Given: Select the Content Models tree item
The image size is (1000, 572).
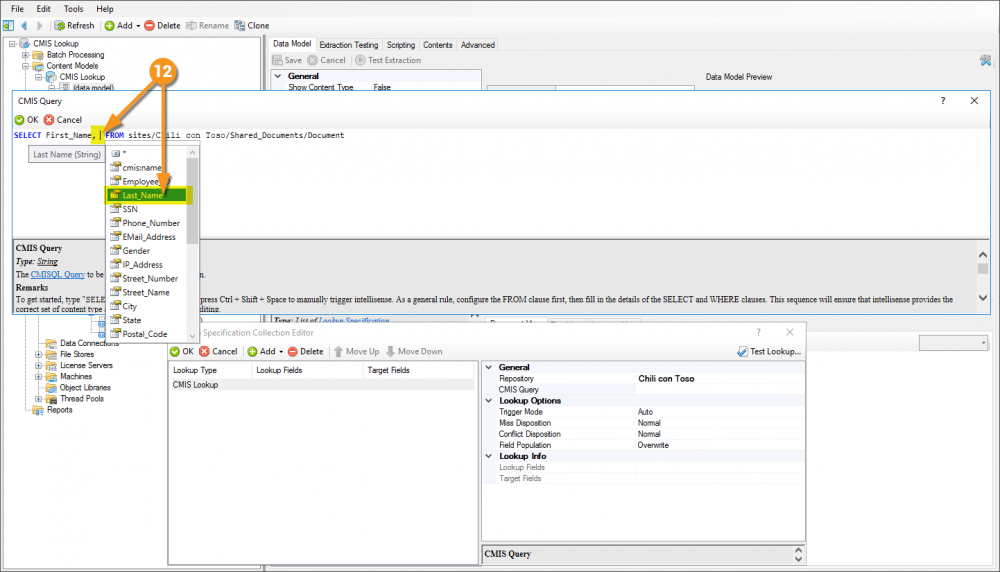Looking at the screenshot, I should (x=72, y=66).
